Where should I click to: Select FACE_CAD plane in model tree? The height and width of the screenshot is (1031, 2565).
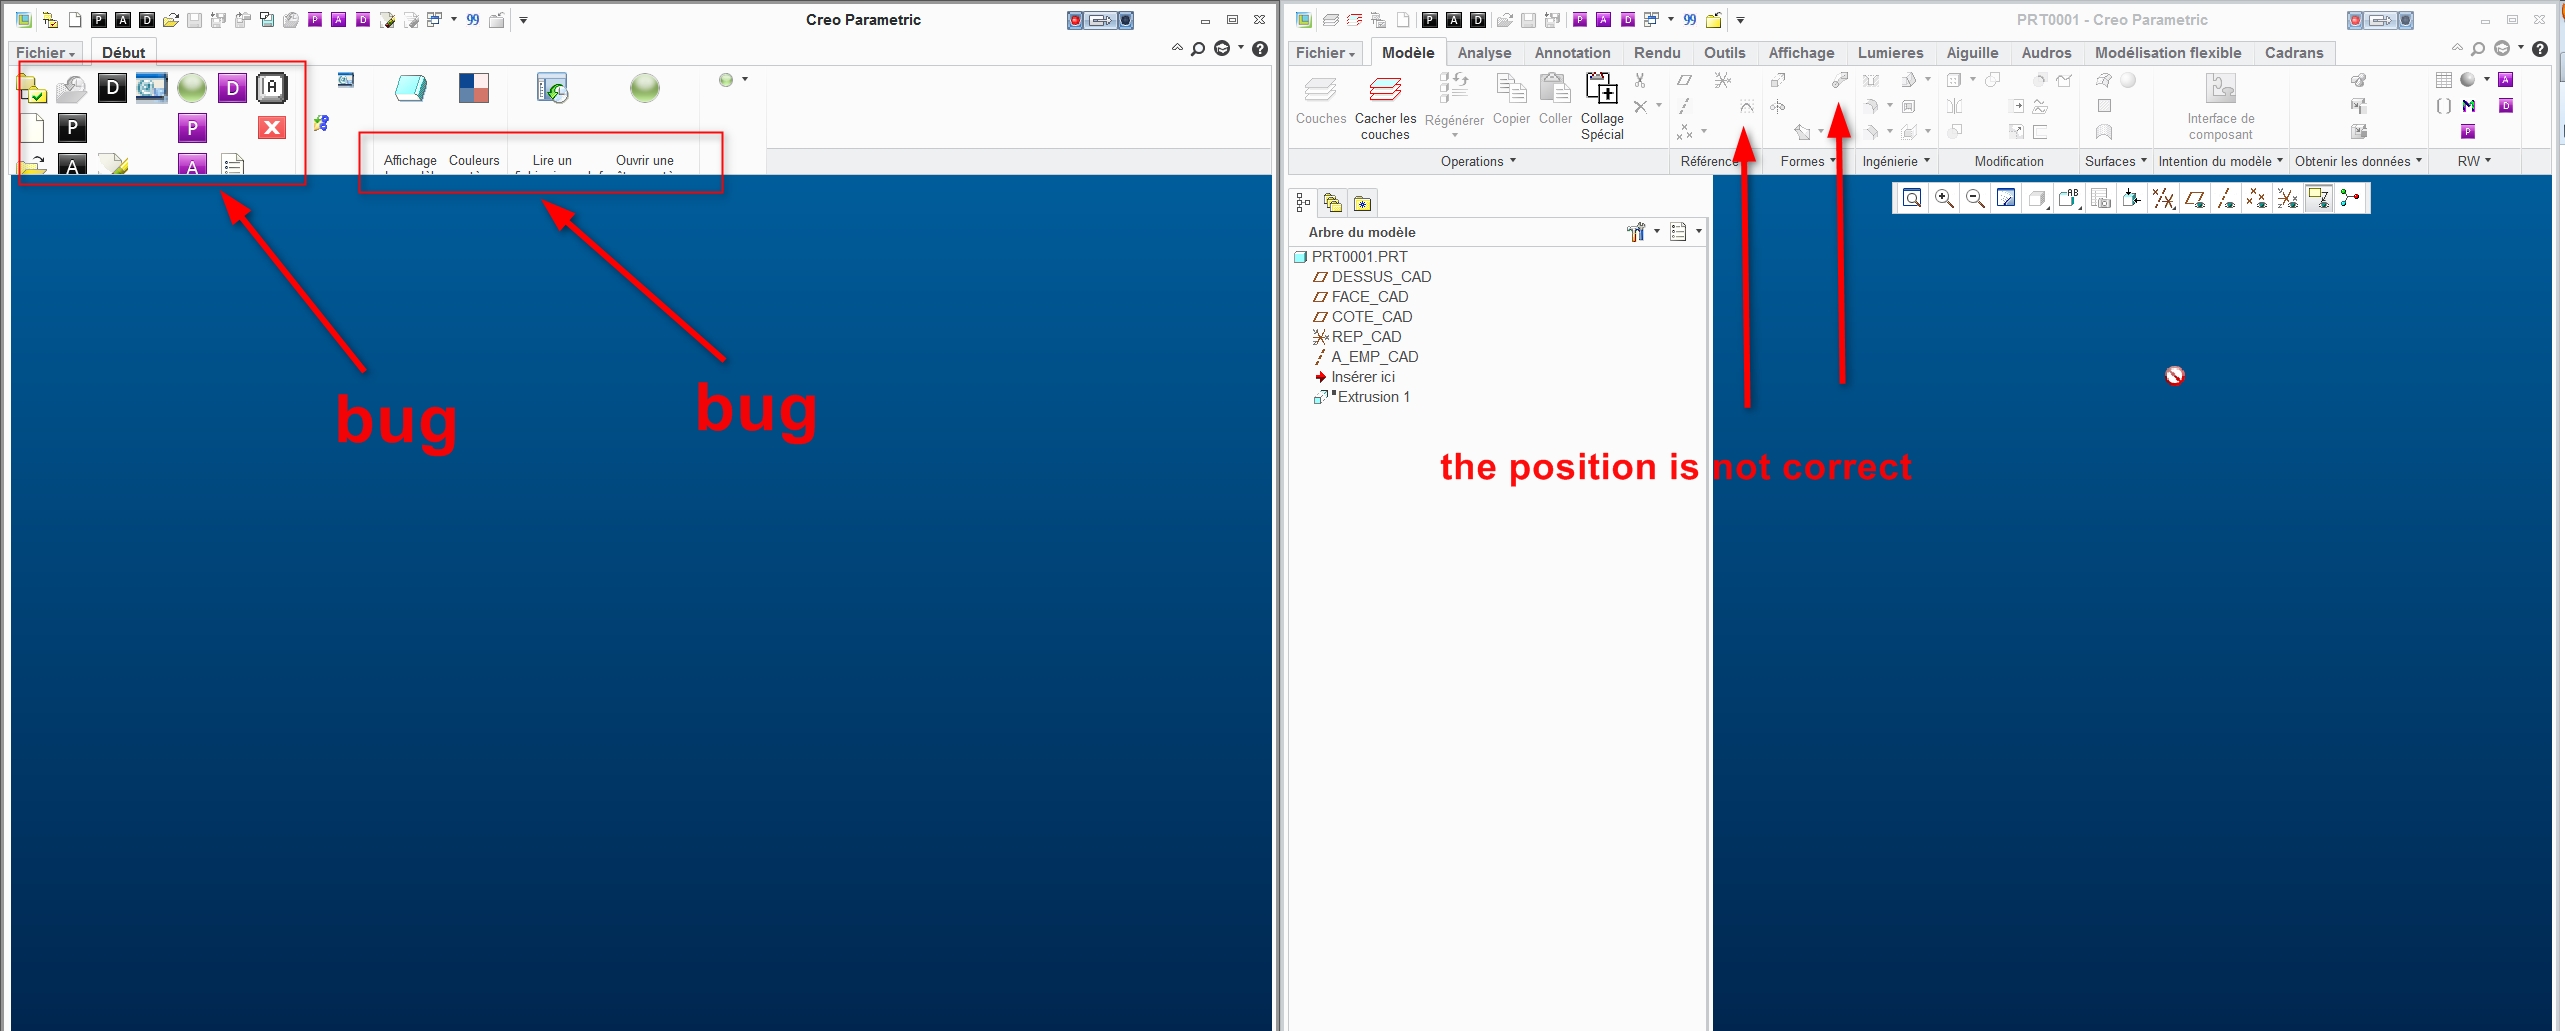point(1369,297)
